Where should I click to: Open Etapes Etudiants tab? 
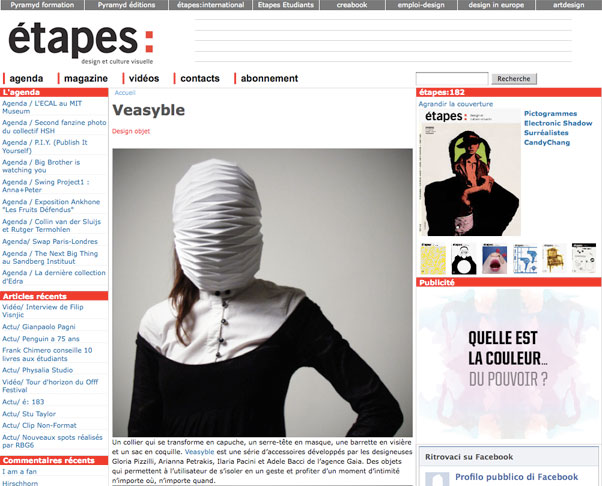pos(286,5)
